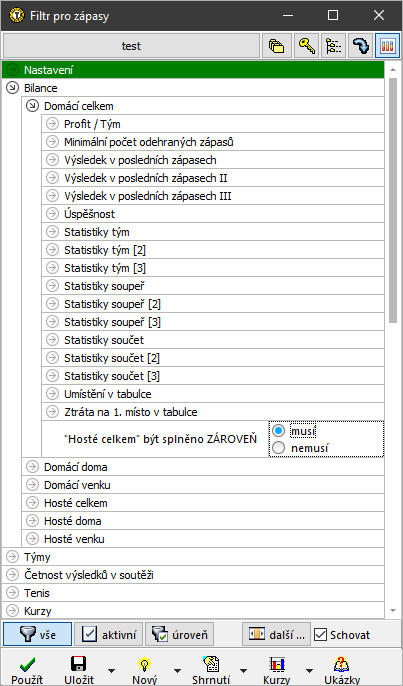Collapse the Bilance tree section
Screen dimensions: 403x686
click(12, 88)
